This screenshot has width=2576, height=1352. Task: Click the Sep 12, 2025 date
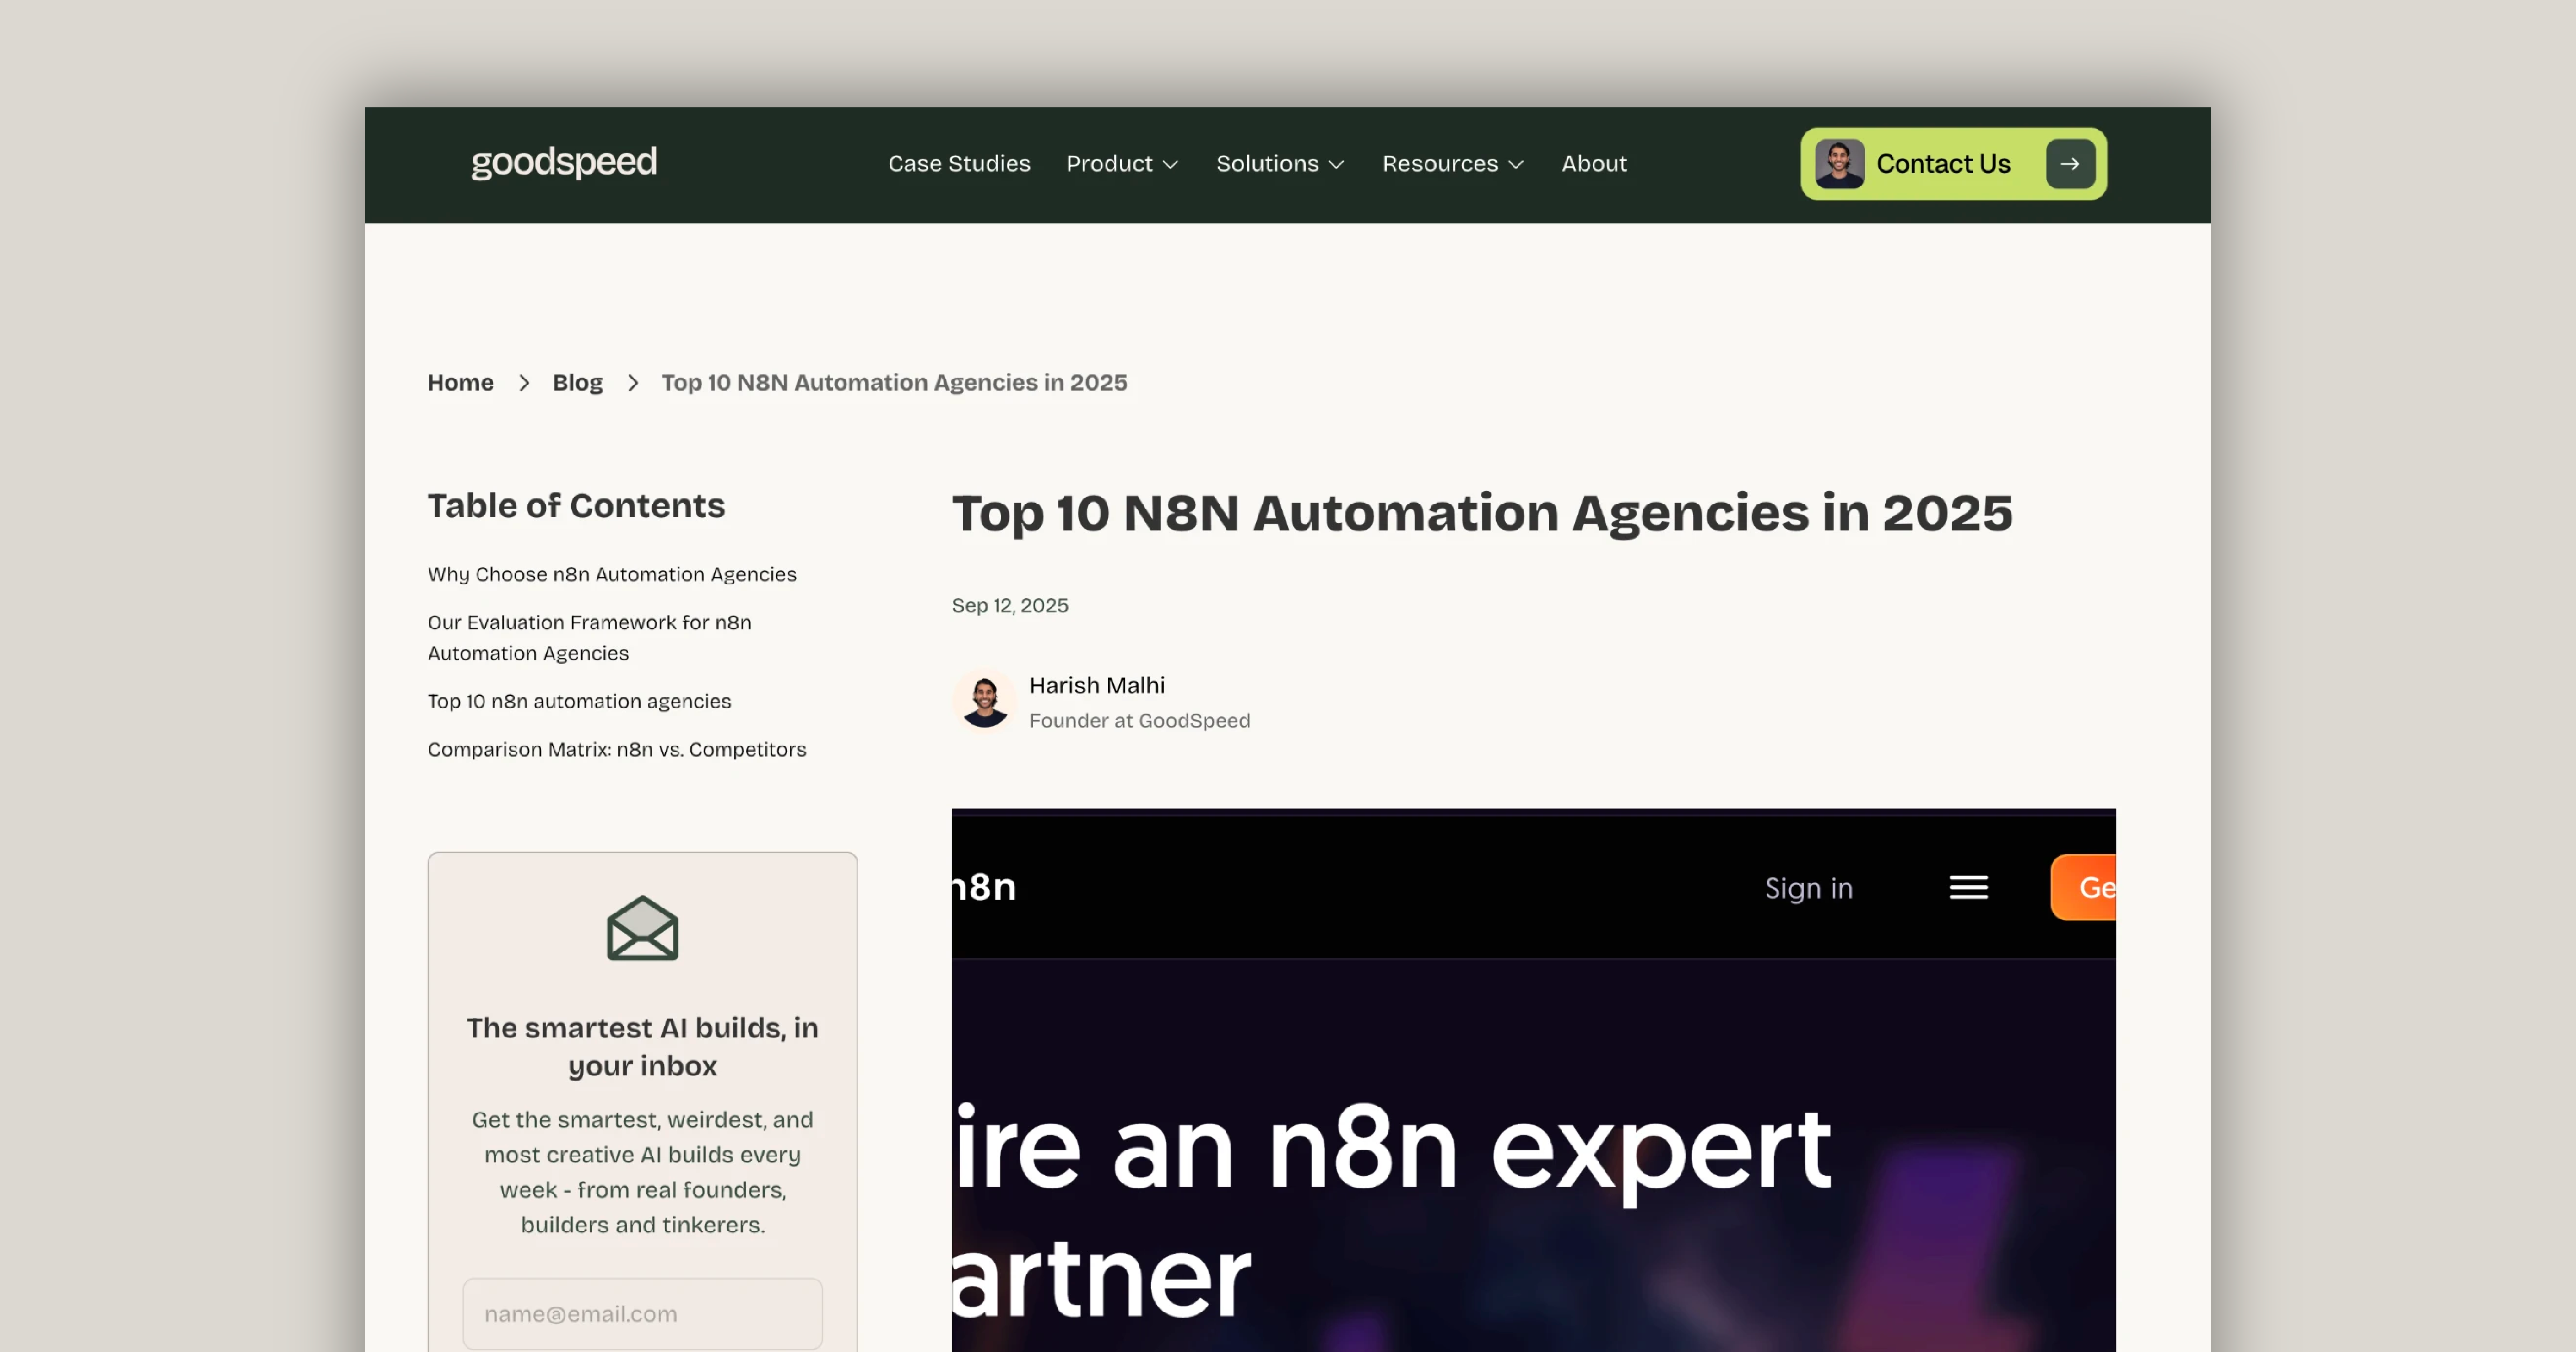coord(1010,605)
